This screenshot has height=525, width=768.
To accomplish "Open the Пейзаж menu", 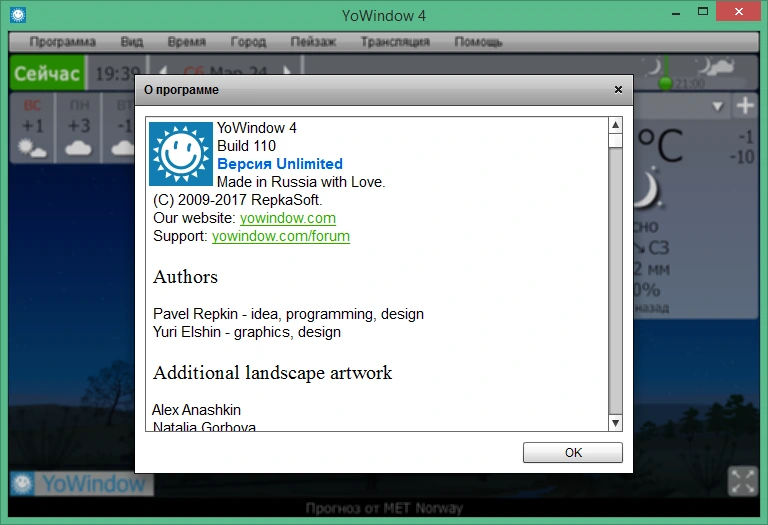I will [x=313, y=42].
